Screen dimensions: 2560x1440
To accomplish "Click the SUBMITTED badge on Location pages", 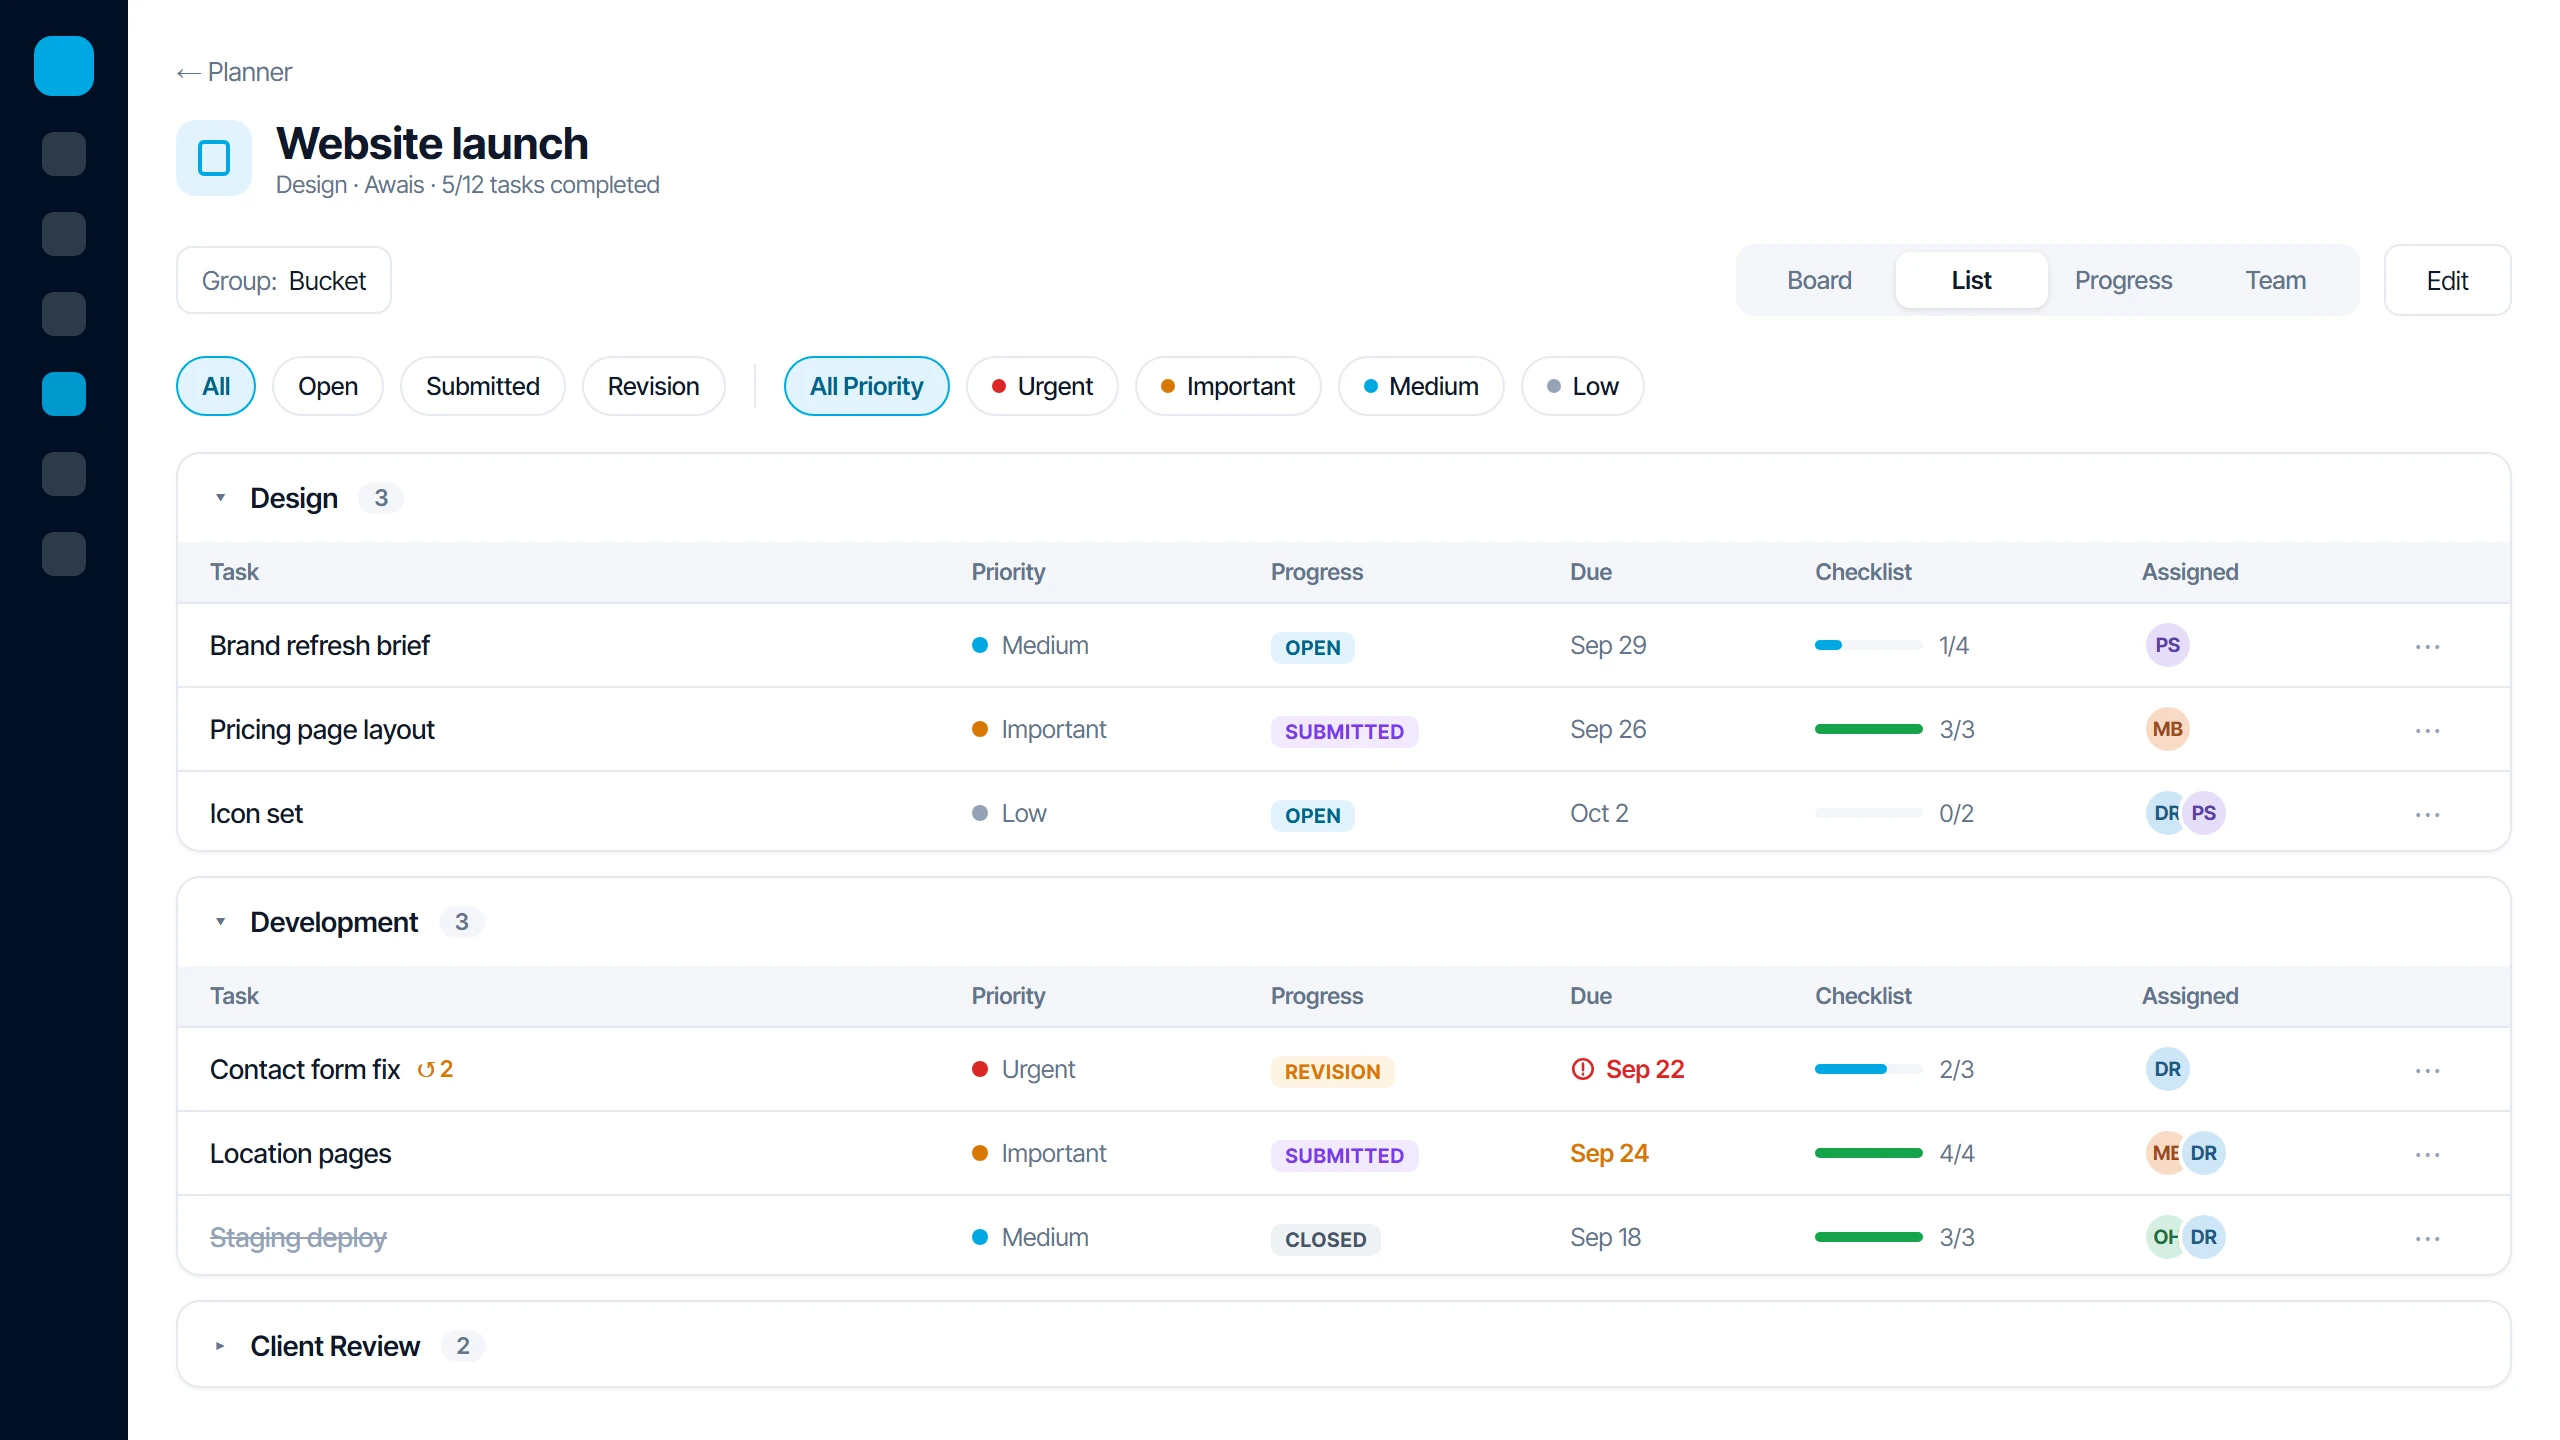I will pyautogui.click(x=1344, y=1155).
